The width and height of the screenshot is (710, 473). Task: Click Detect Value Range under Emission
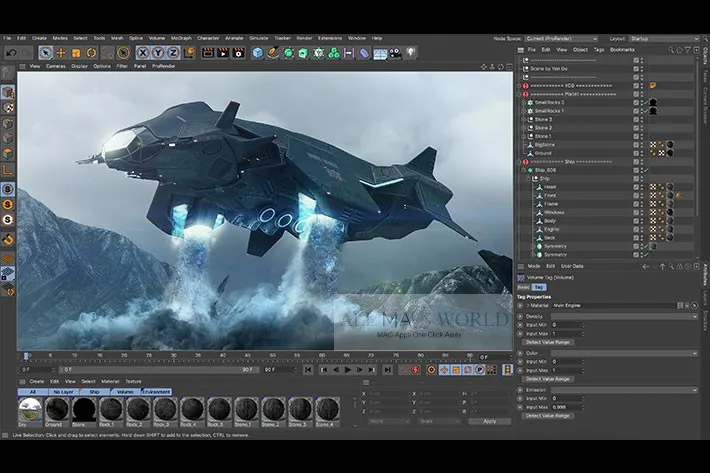pos(548,416)
